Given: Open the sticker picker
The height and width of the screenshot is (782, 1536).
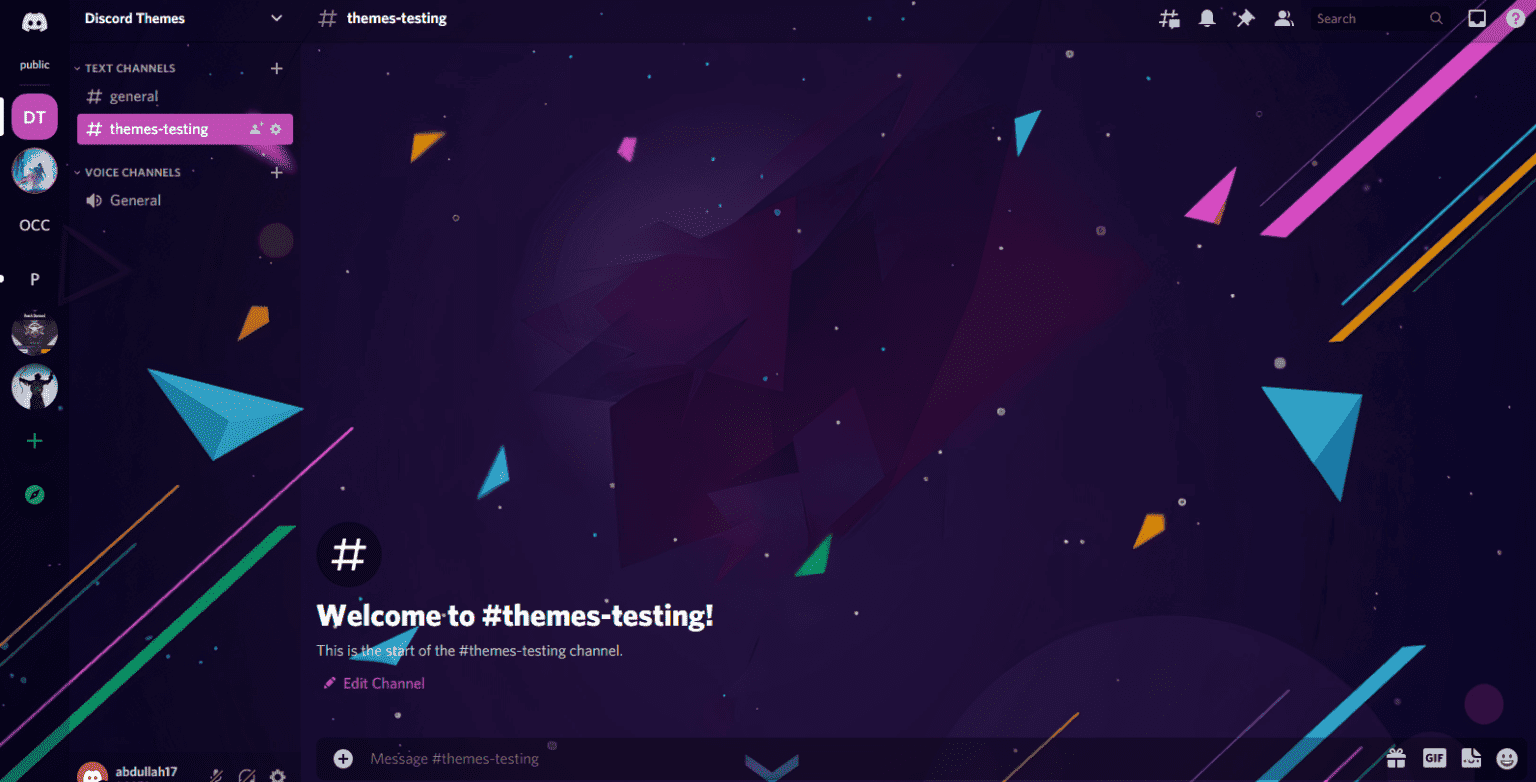Looking at the screenshot, I should (1470, 759).
